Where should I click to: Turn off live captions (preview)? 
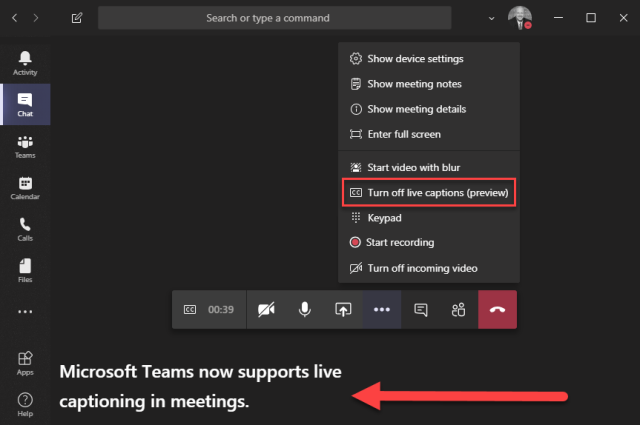(x=429, y=192)
